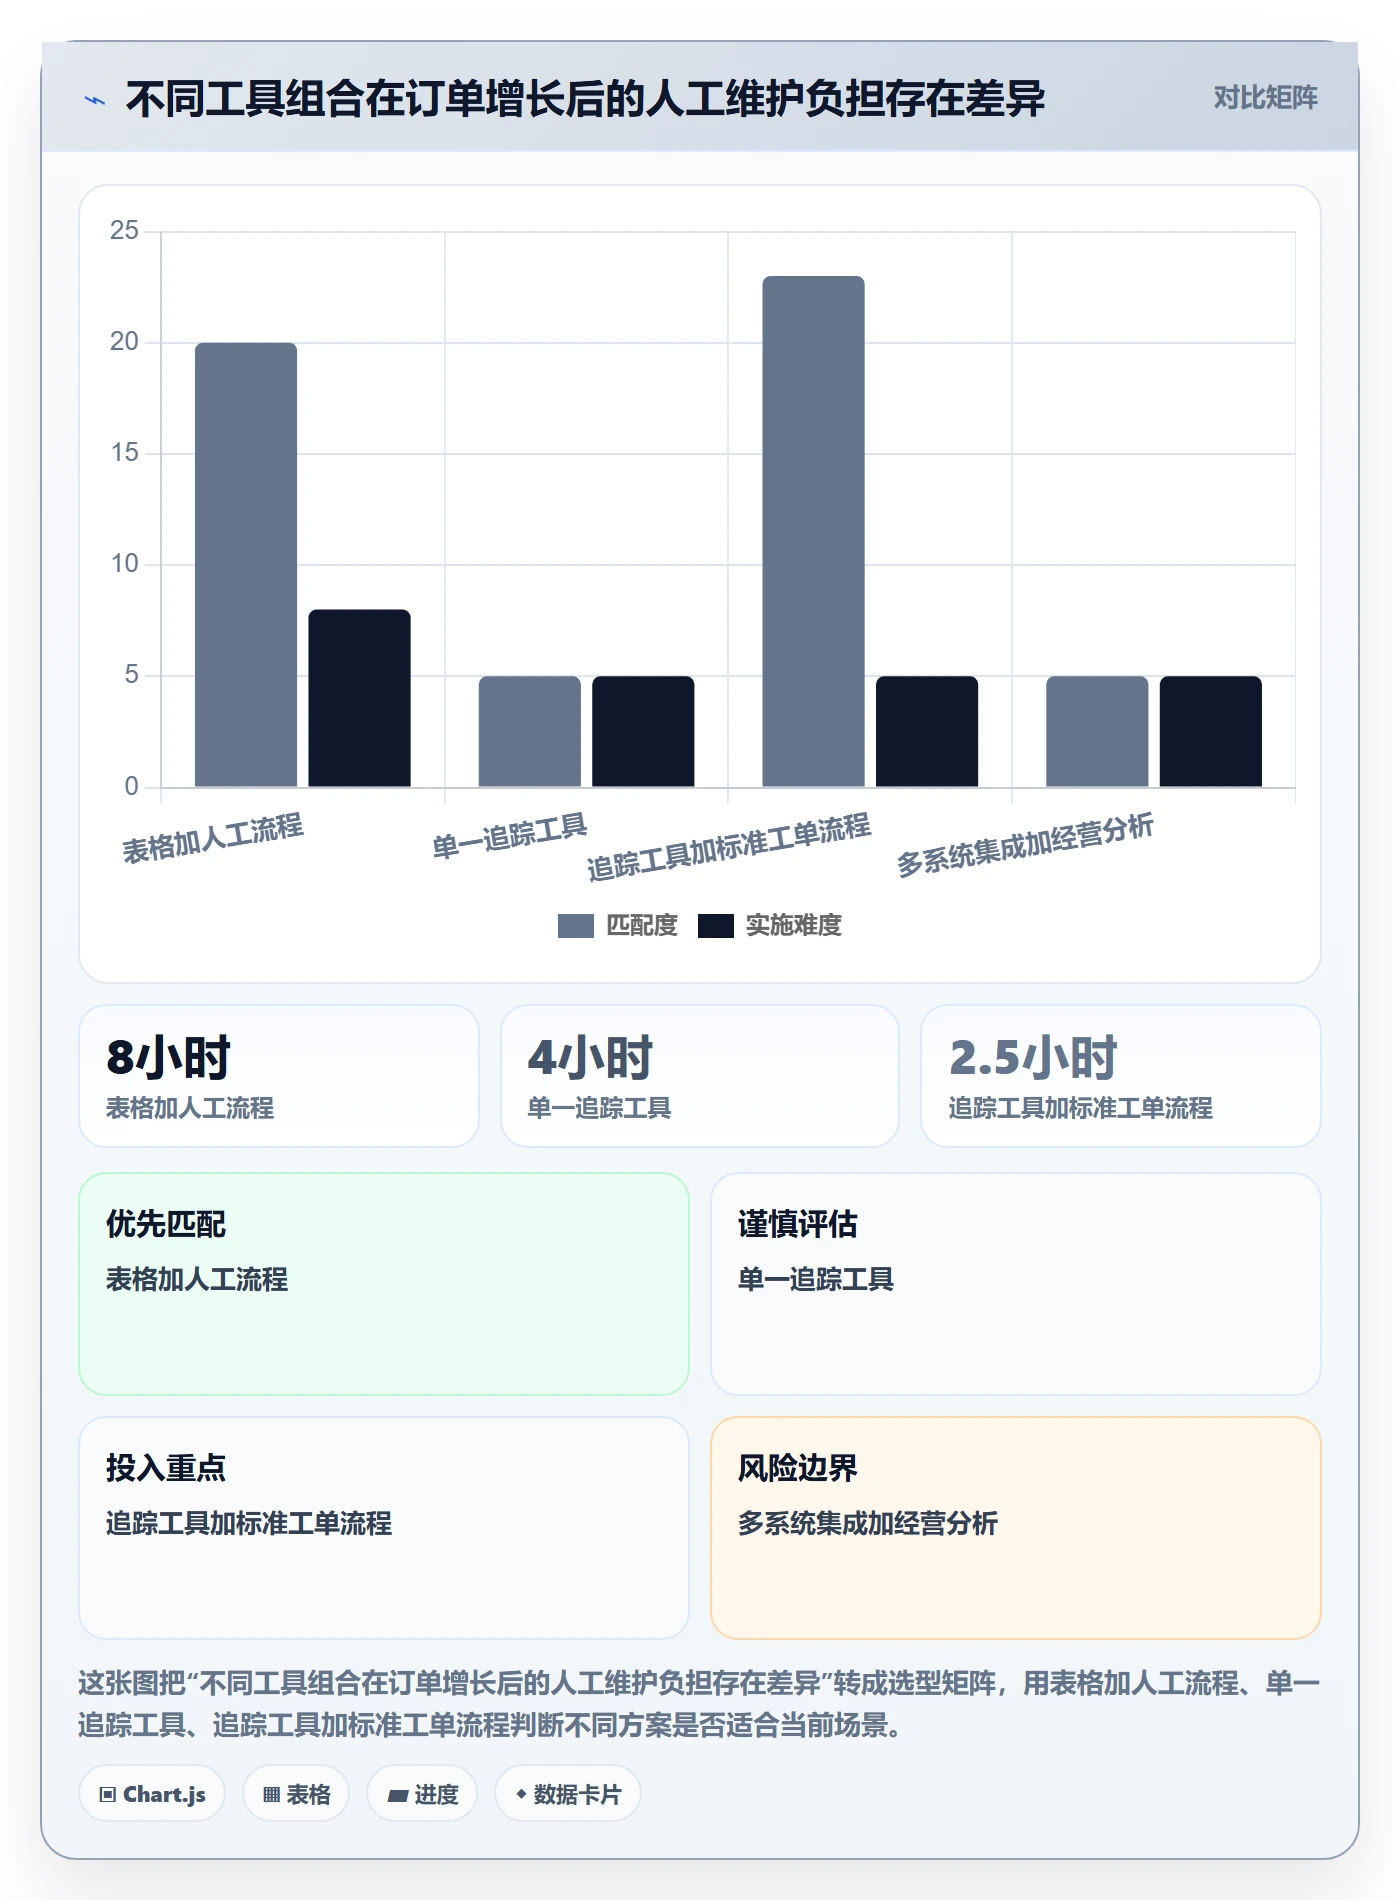Click the 表格 tag grid icon
Screen dimensions: 1400x1900
point(271,1795)
